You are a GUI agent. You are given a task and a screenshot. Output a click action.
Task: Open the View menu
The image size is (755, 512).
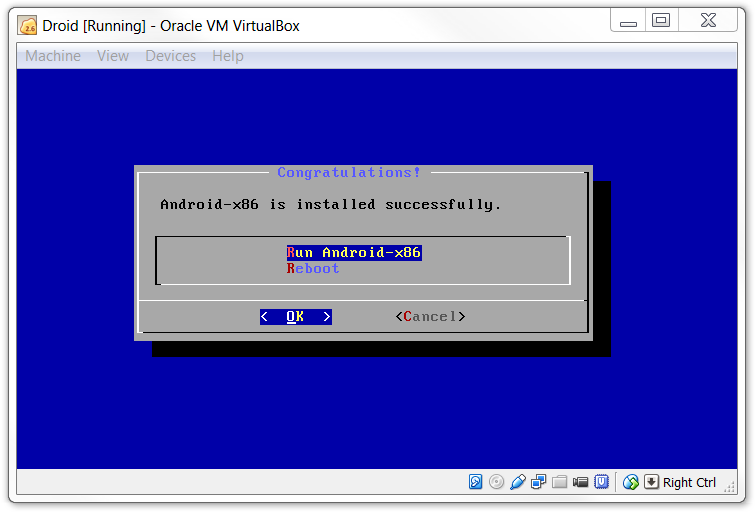point(113,56)
